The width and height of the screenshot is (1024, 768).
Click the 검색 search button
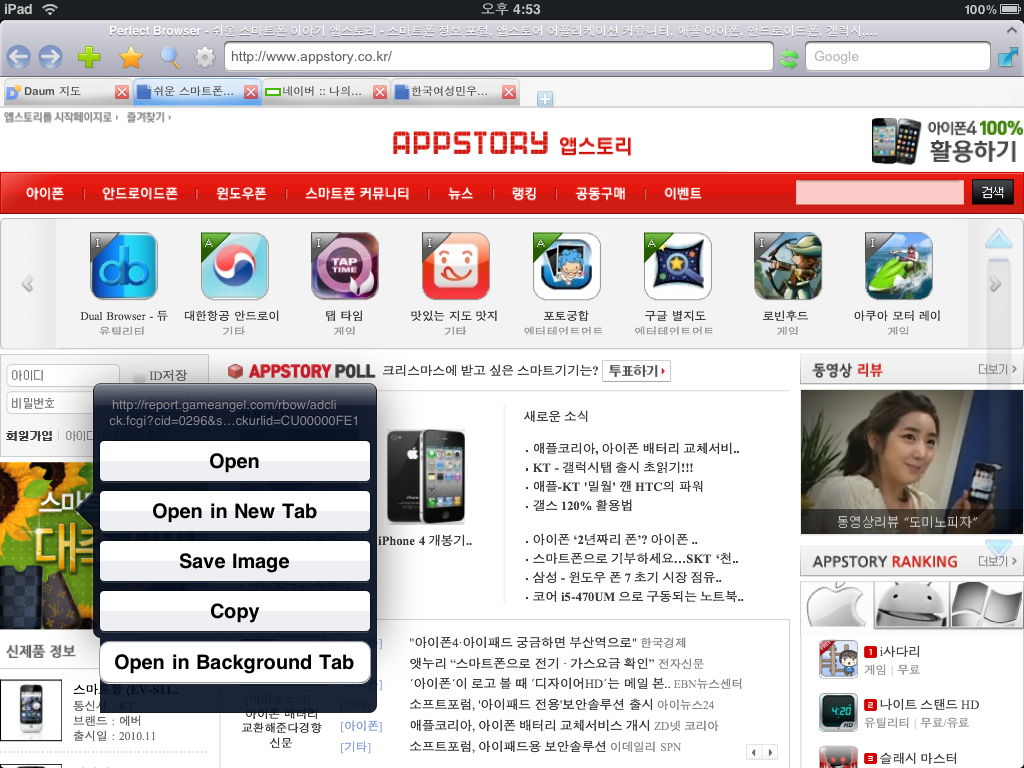[x=992, y=193]
